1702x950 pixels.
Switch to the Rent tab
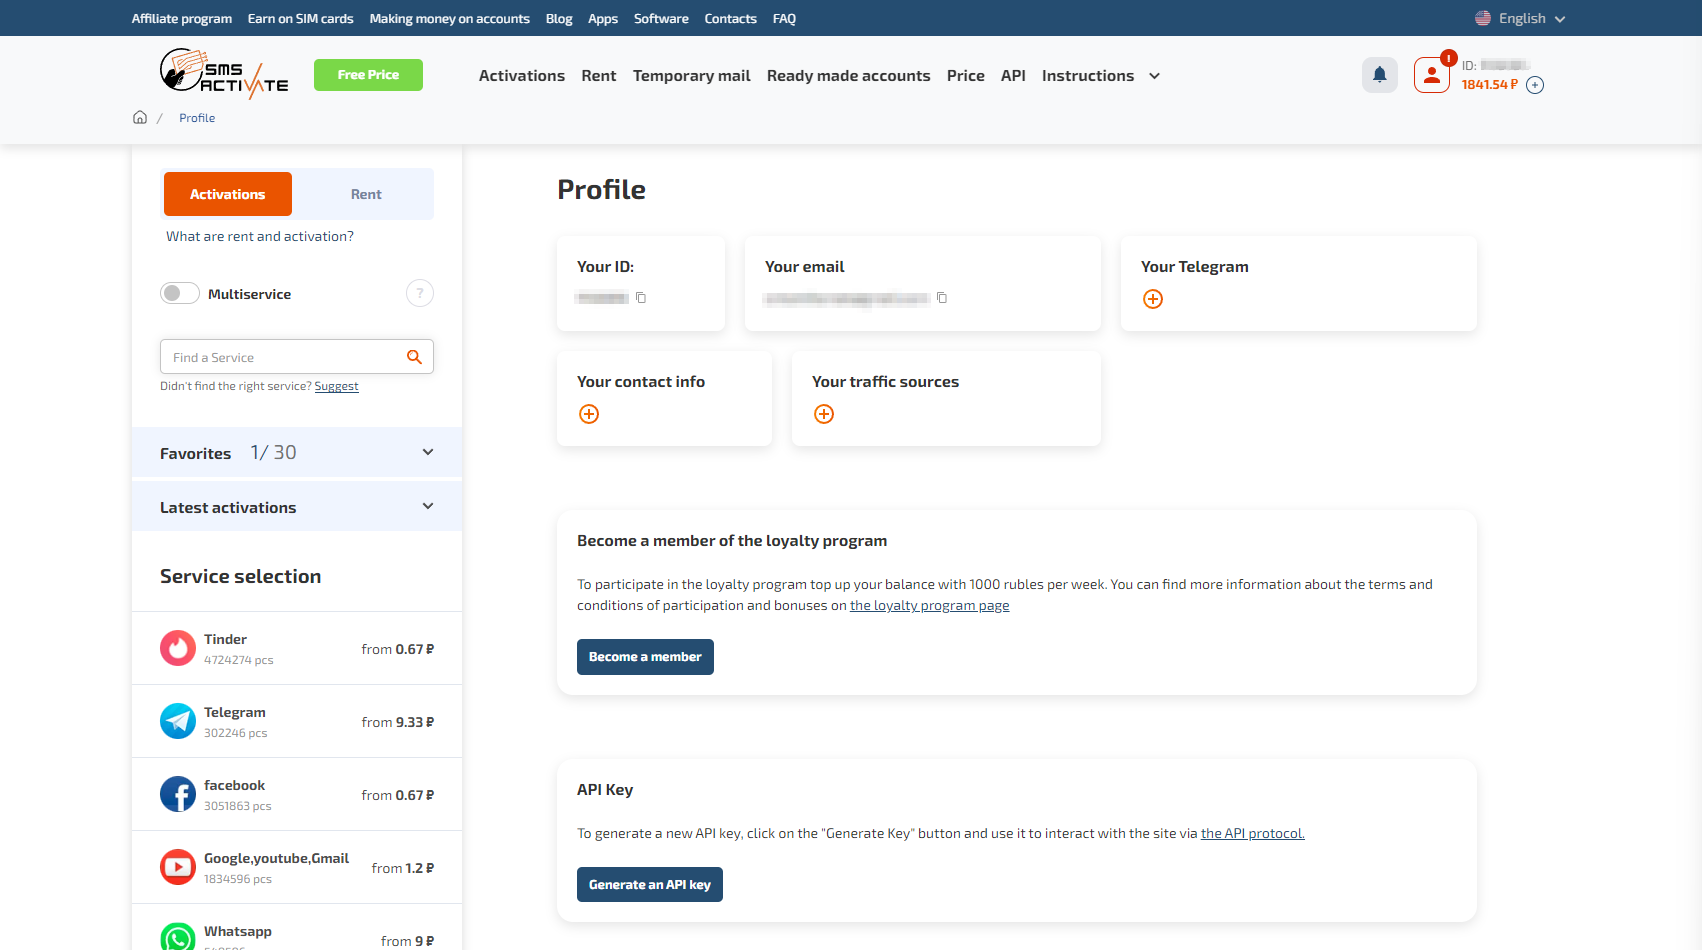coord(365,193)
